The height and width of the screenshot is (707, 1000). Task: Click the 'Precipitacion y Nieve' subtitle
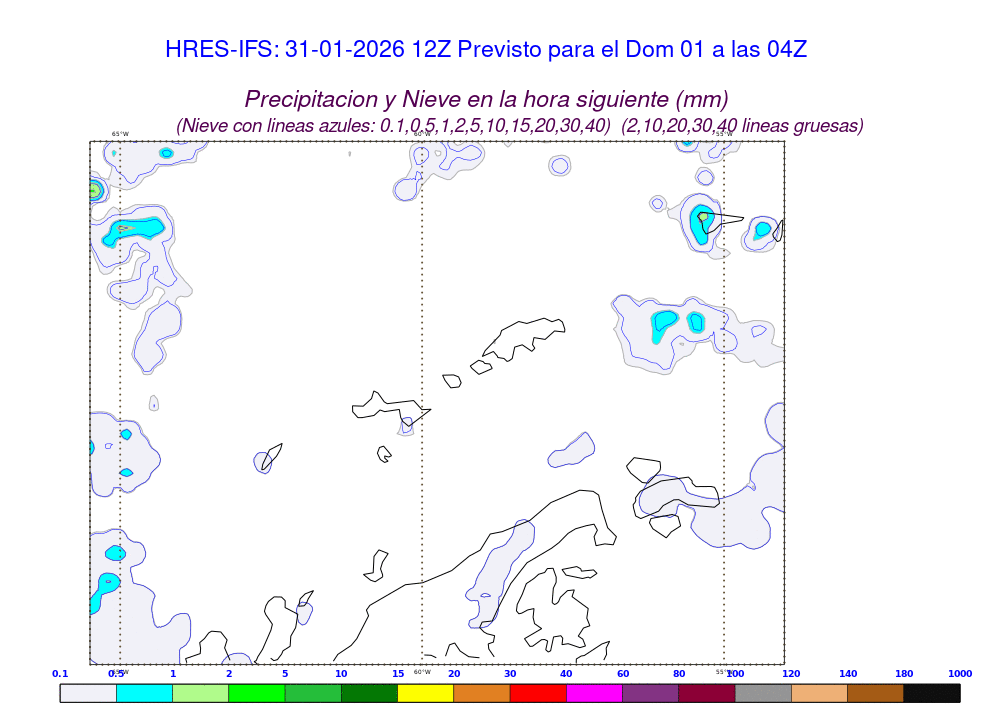pyautogui.click(x=486, y=100)
